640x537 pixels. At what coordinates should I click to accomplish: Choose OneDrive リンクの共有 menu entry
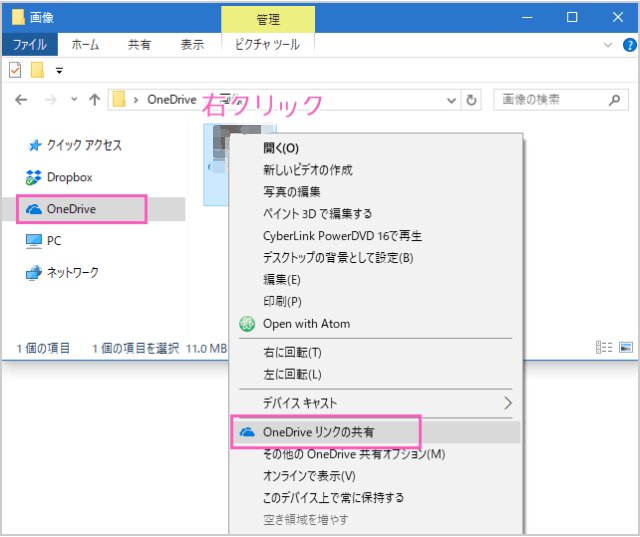376,432
